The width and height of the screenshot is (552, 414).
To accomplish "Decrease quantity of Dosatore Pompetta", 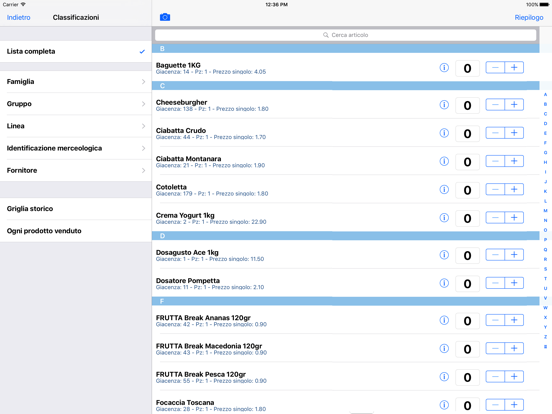I will (495, 283).
